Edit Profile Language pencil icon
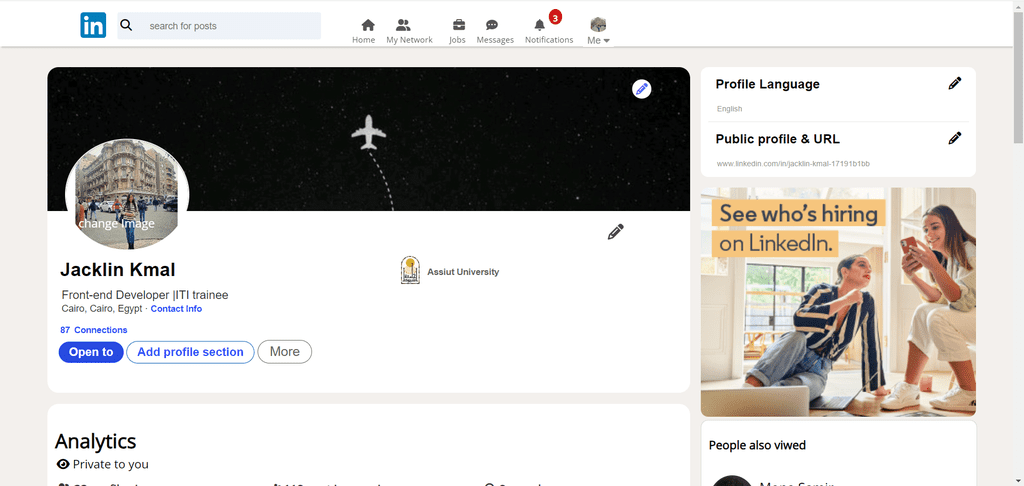1024x486 pixels. click(955, 83)
